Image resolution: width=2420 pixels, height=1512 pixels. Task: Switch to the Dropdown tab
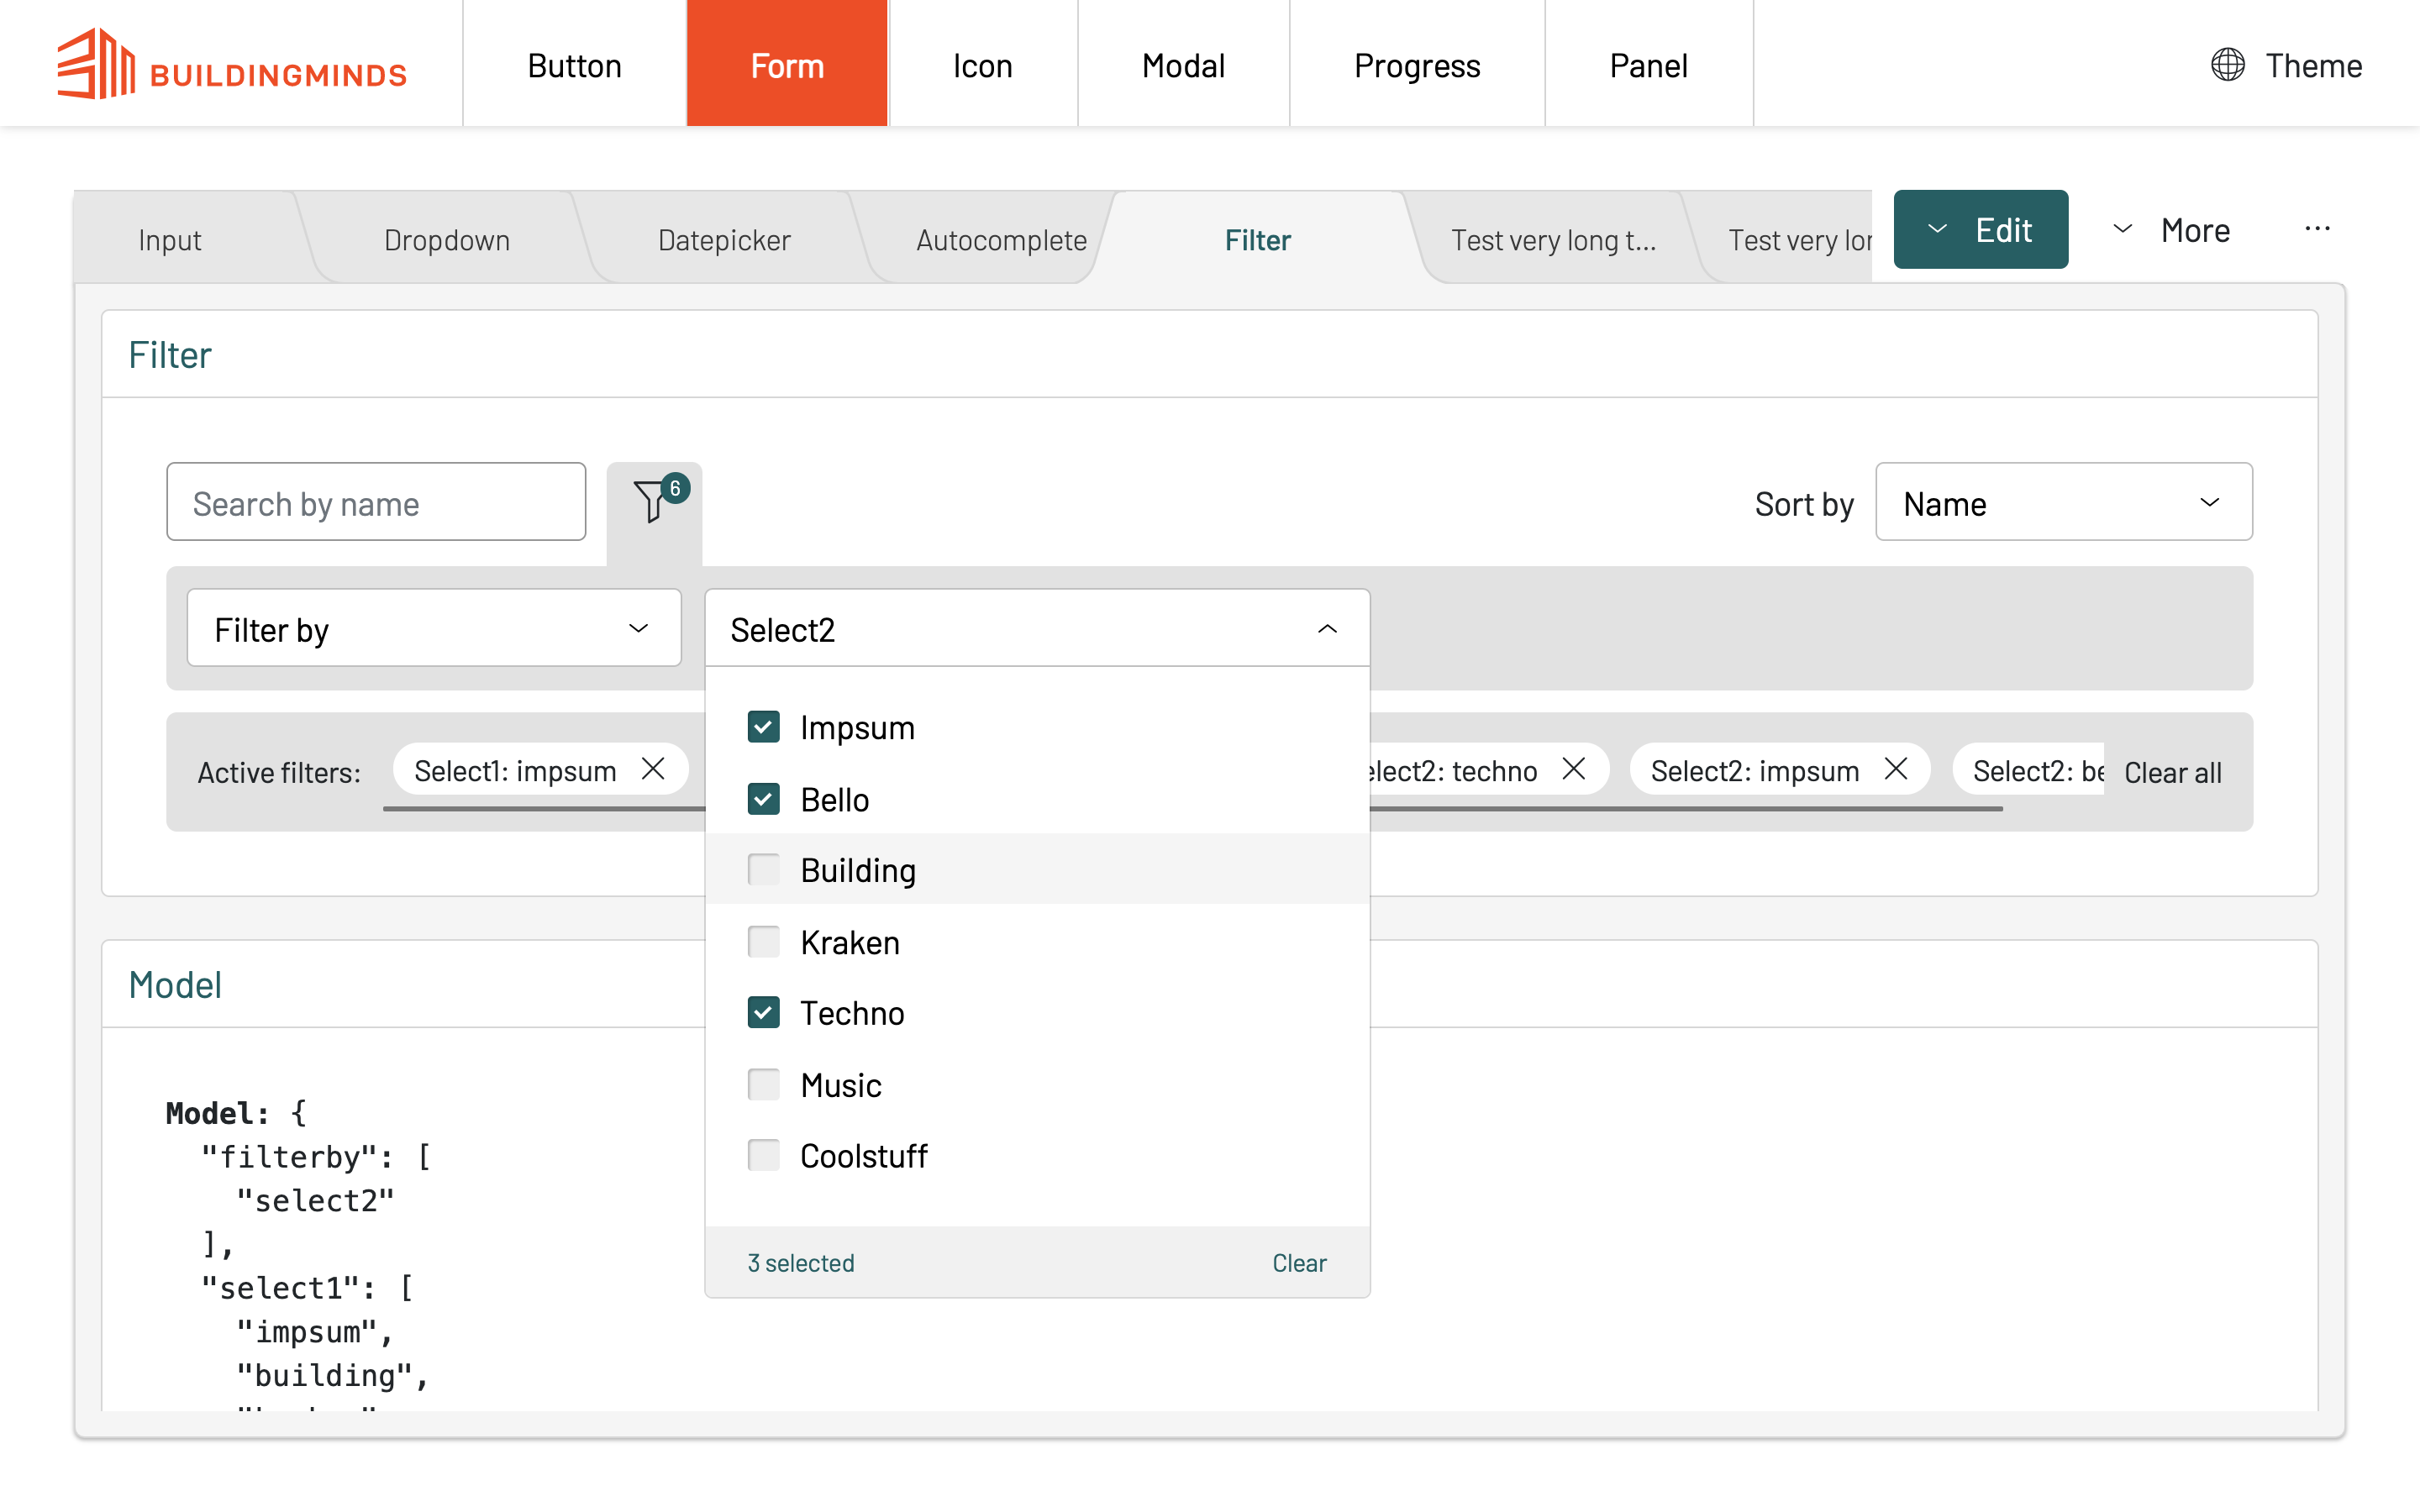447,239
